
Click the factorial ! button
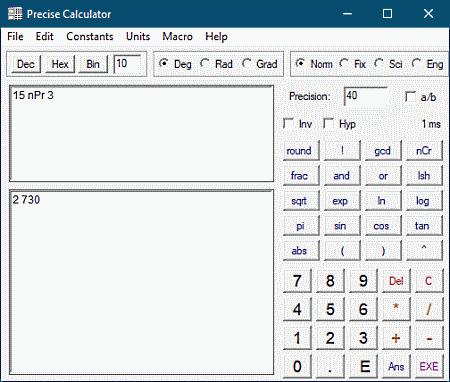[x=342, y=151]
